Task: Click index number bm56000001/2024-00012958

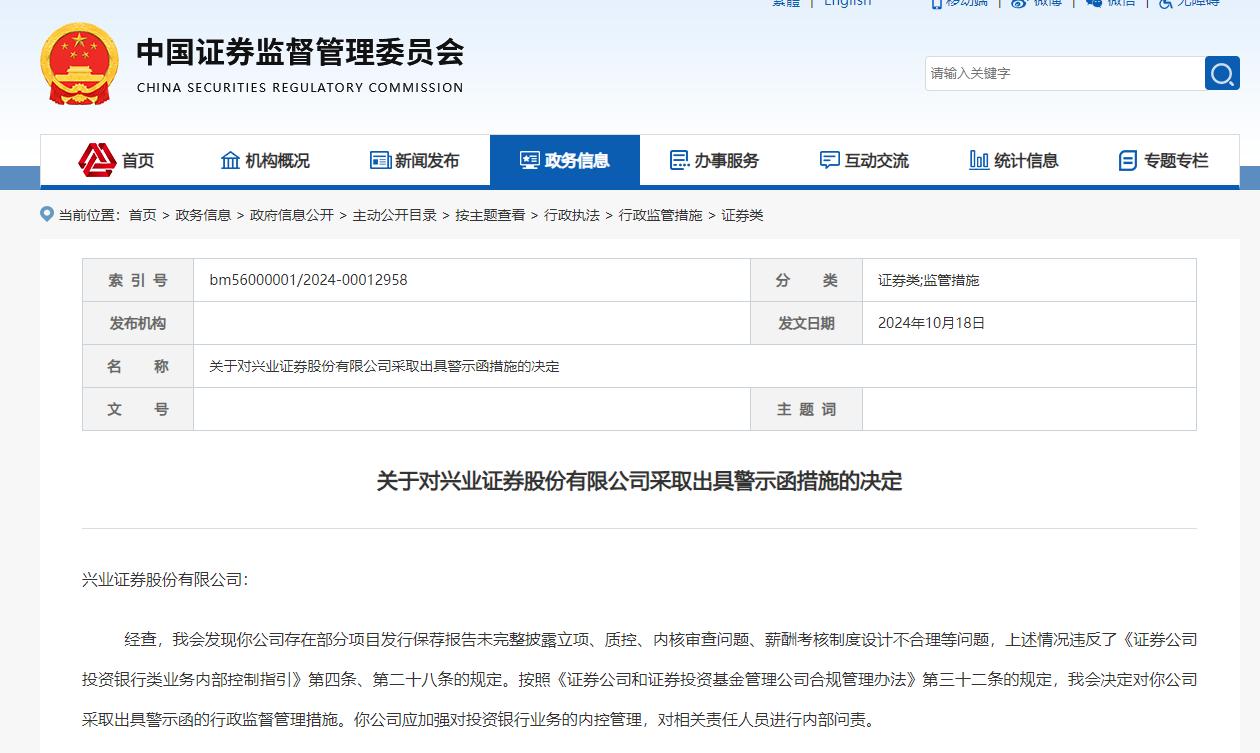Action: click(x=308, y=280)
